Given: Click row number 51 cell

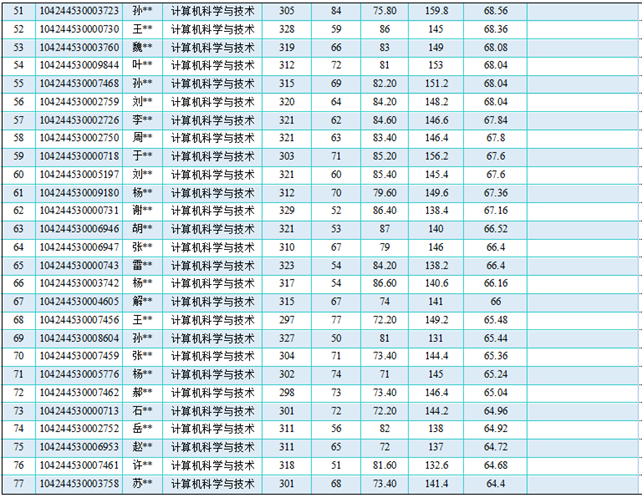Looking at the screenshot, I should click(18, 10).
